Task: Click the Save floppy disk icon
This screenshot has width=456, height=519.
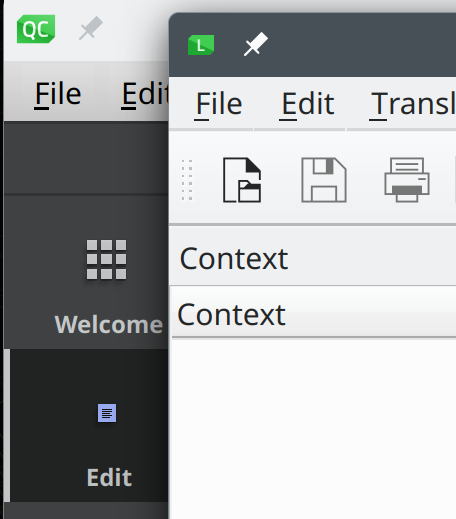Action: 324,180
